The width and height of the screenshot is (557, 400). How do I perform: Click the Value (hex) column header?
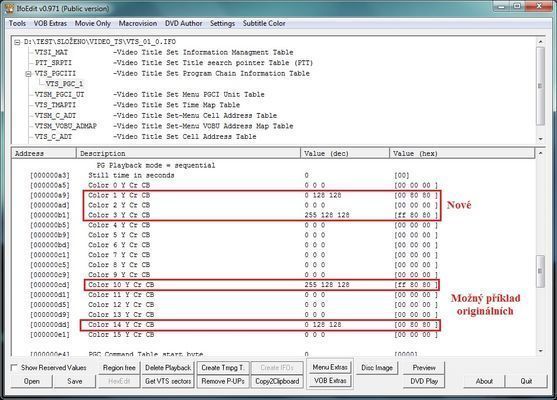click(462, 153)
